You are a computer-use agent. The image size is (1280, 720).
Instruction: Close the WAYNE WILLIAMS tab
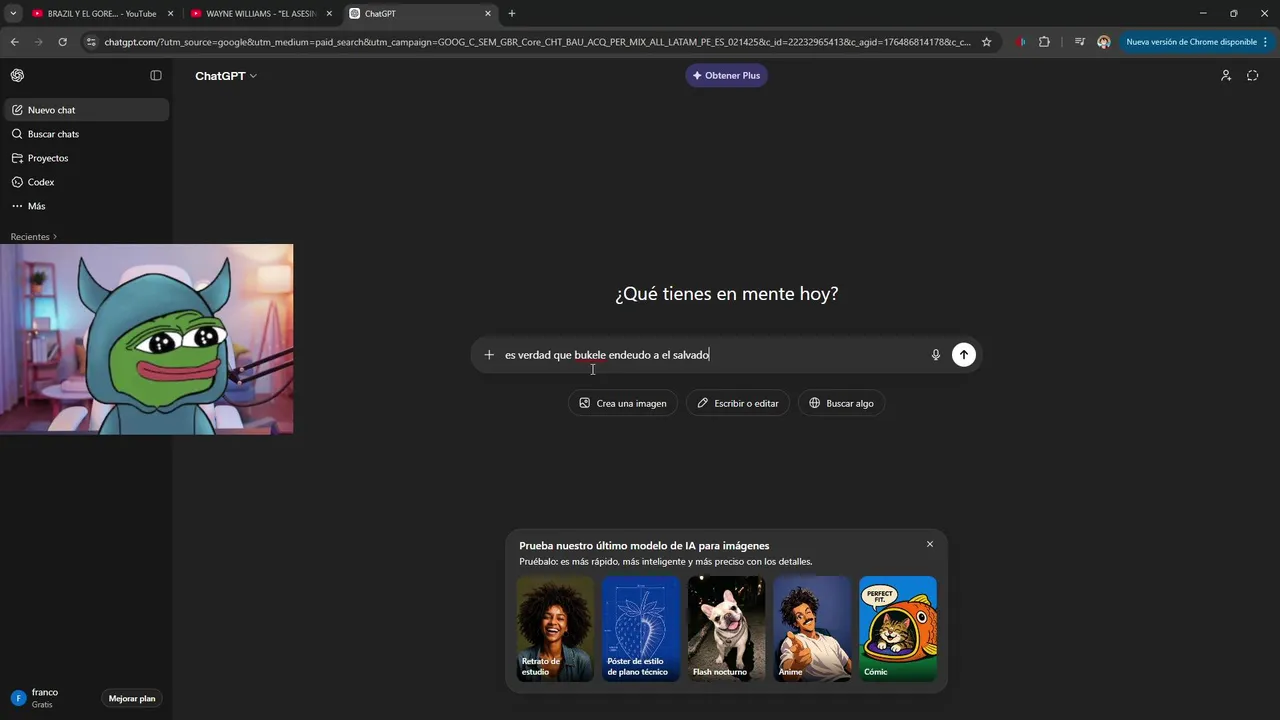click(x=329, y=14)
